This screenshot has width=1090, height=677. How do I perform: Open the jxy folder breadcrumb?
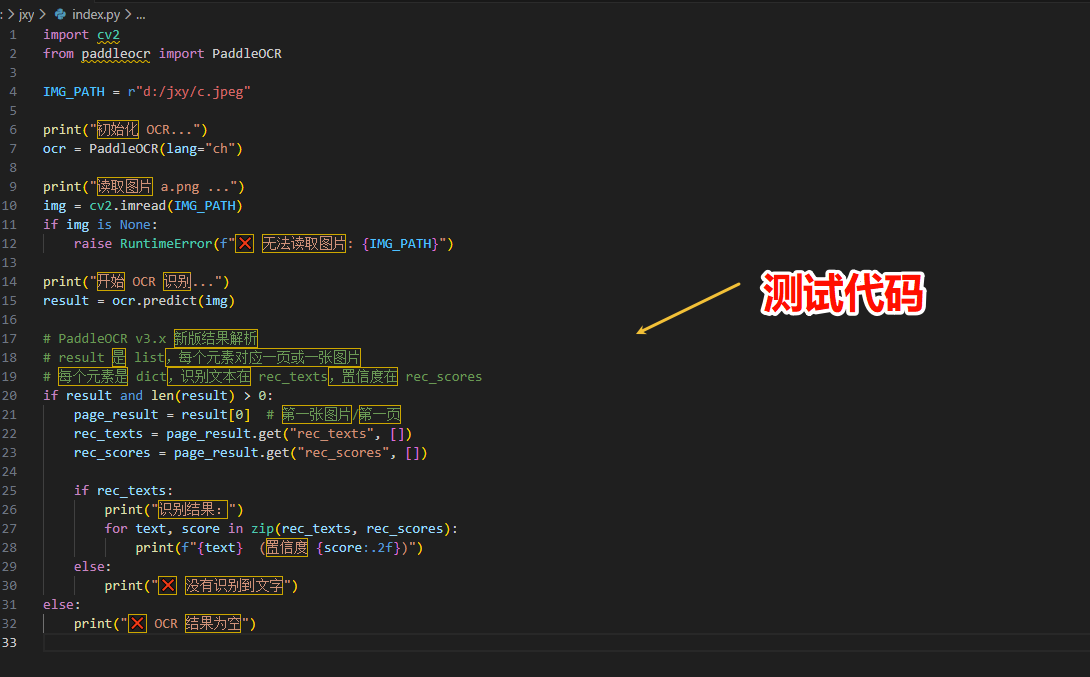pos(27,15)
